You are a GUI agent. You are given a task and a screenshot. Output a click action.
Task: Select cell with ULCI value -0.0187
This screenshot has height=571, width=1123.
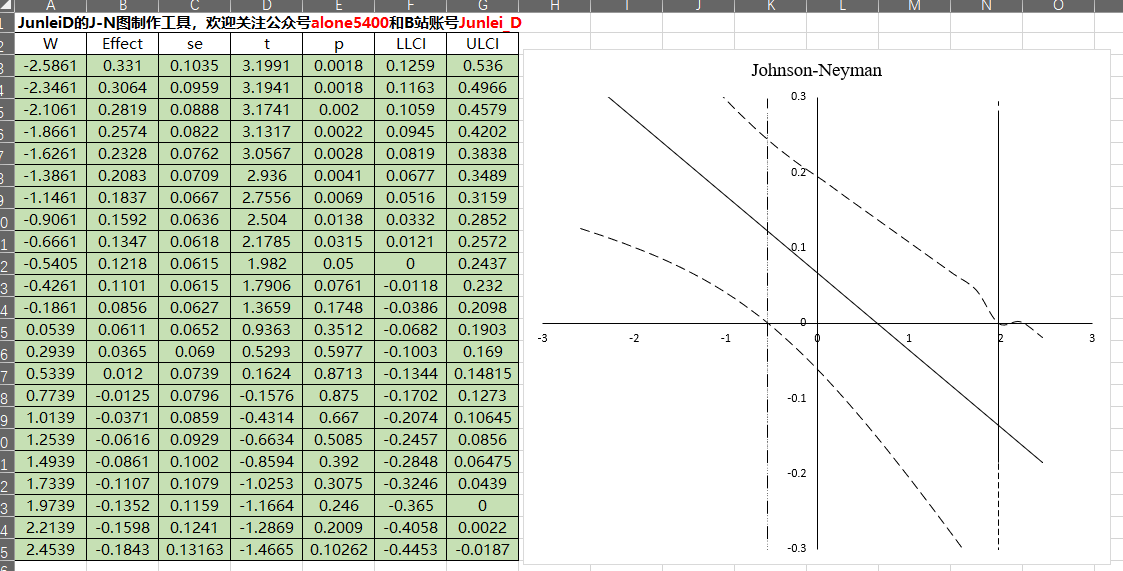point(483,550)
